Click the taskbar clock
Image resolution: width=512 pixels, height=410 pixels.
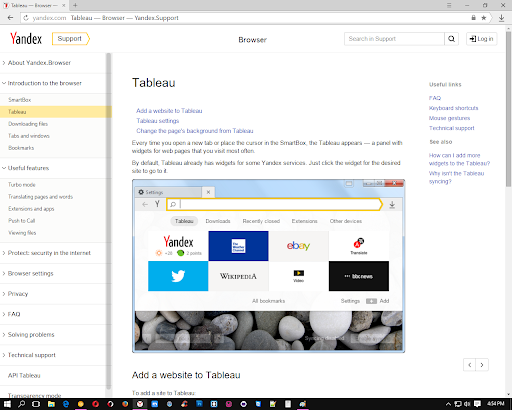click(x=495, y=404)
